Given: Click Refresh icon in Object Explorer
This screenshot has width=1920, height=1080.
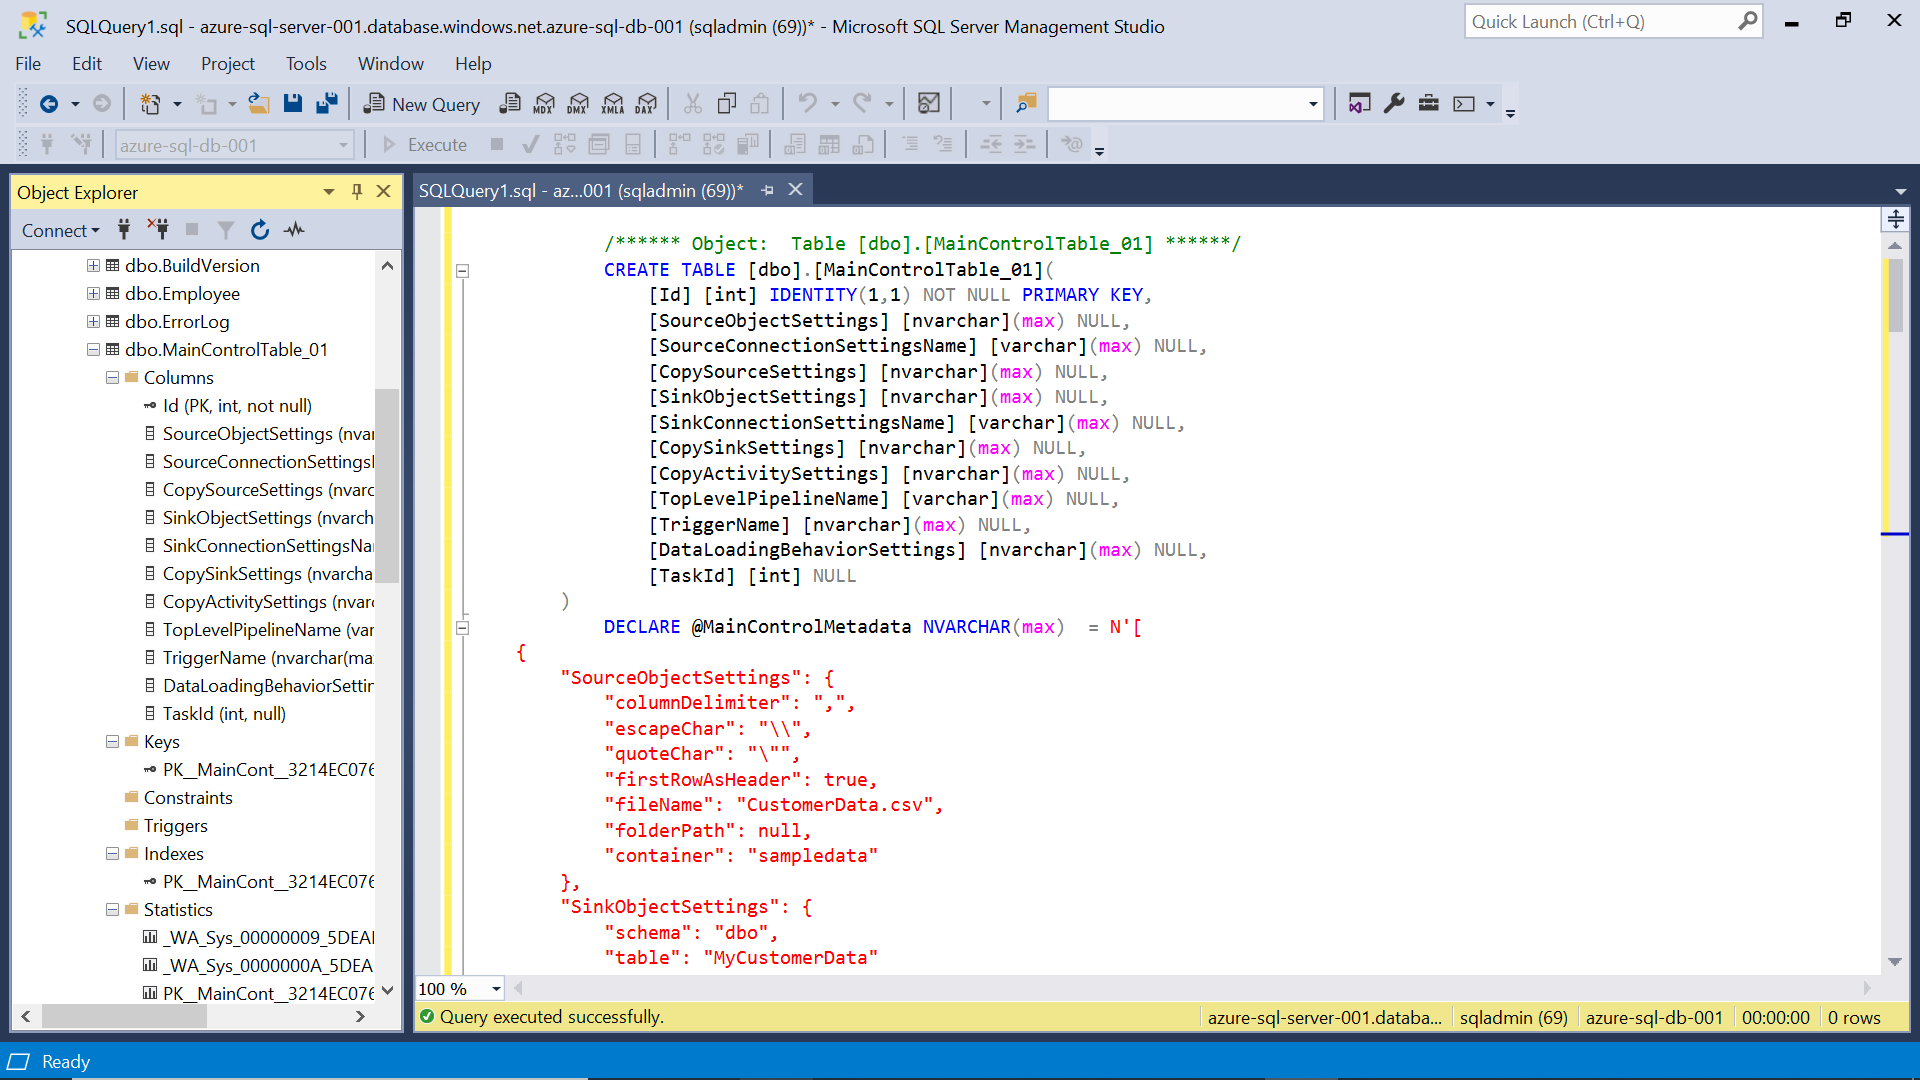Looking at the screenshot, I should point(260,230).
